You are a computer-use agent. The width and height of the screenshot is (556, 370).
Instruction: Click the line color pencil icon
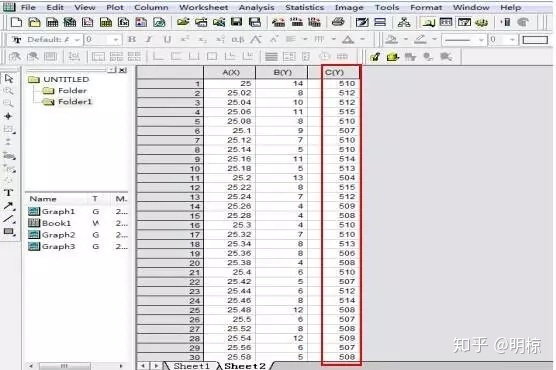421,39
